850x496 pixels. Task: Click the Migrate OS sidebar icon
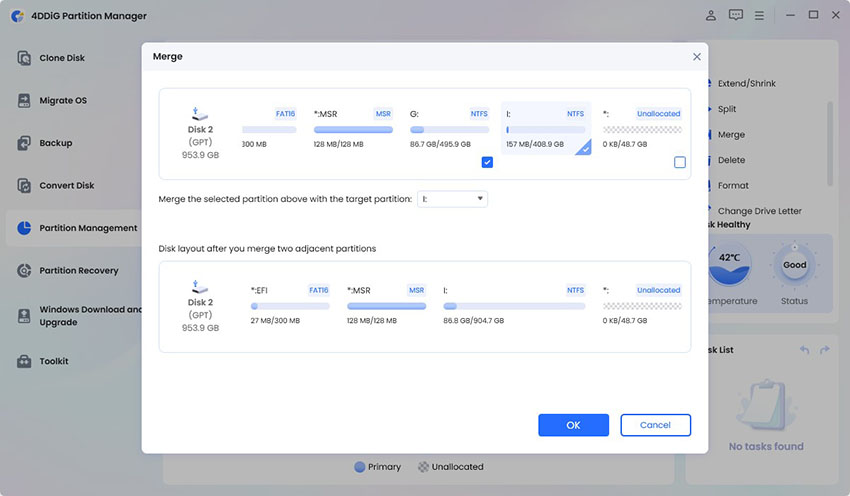24,100
